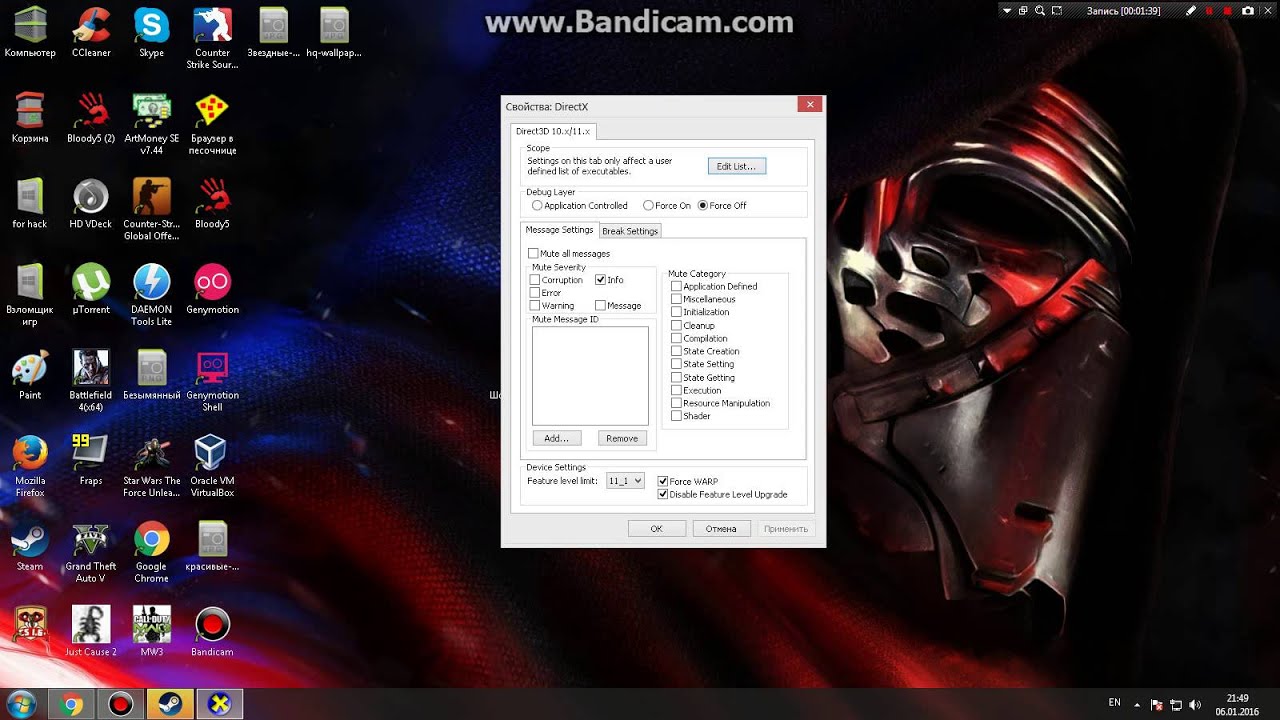Select the Steam desktop icon
The width and height of the screenshot is (1280, 720).
(30, 547)
